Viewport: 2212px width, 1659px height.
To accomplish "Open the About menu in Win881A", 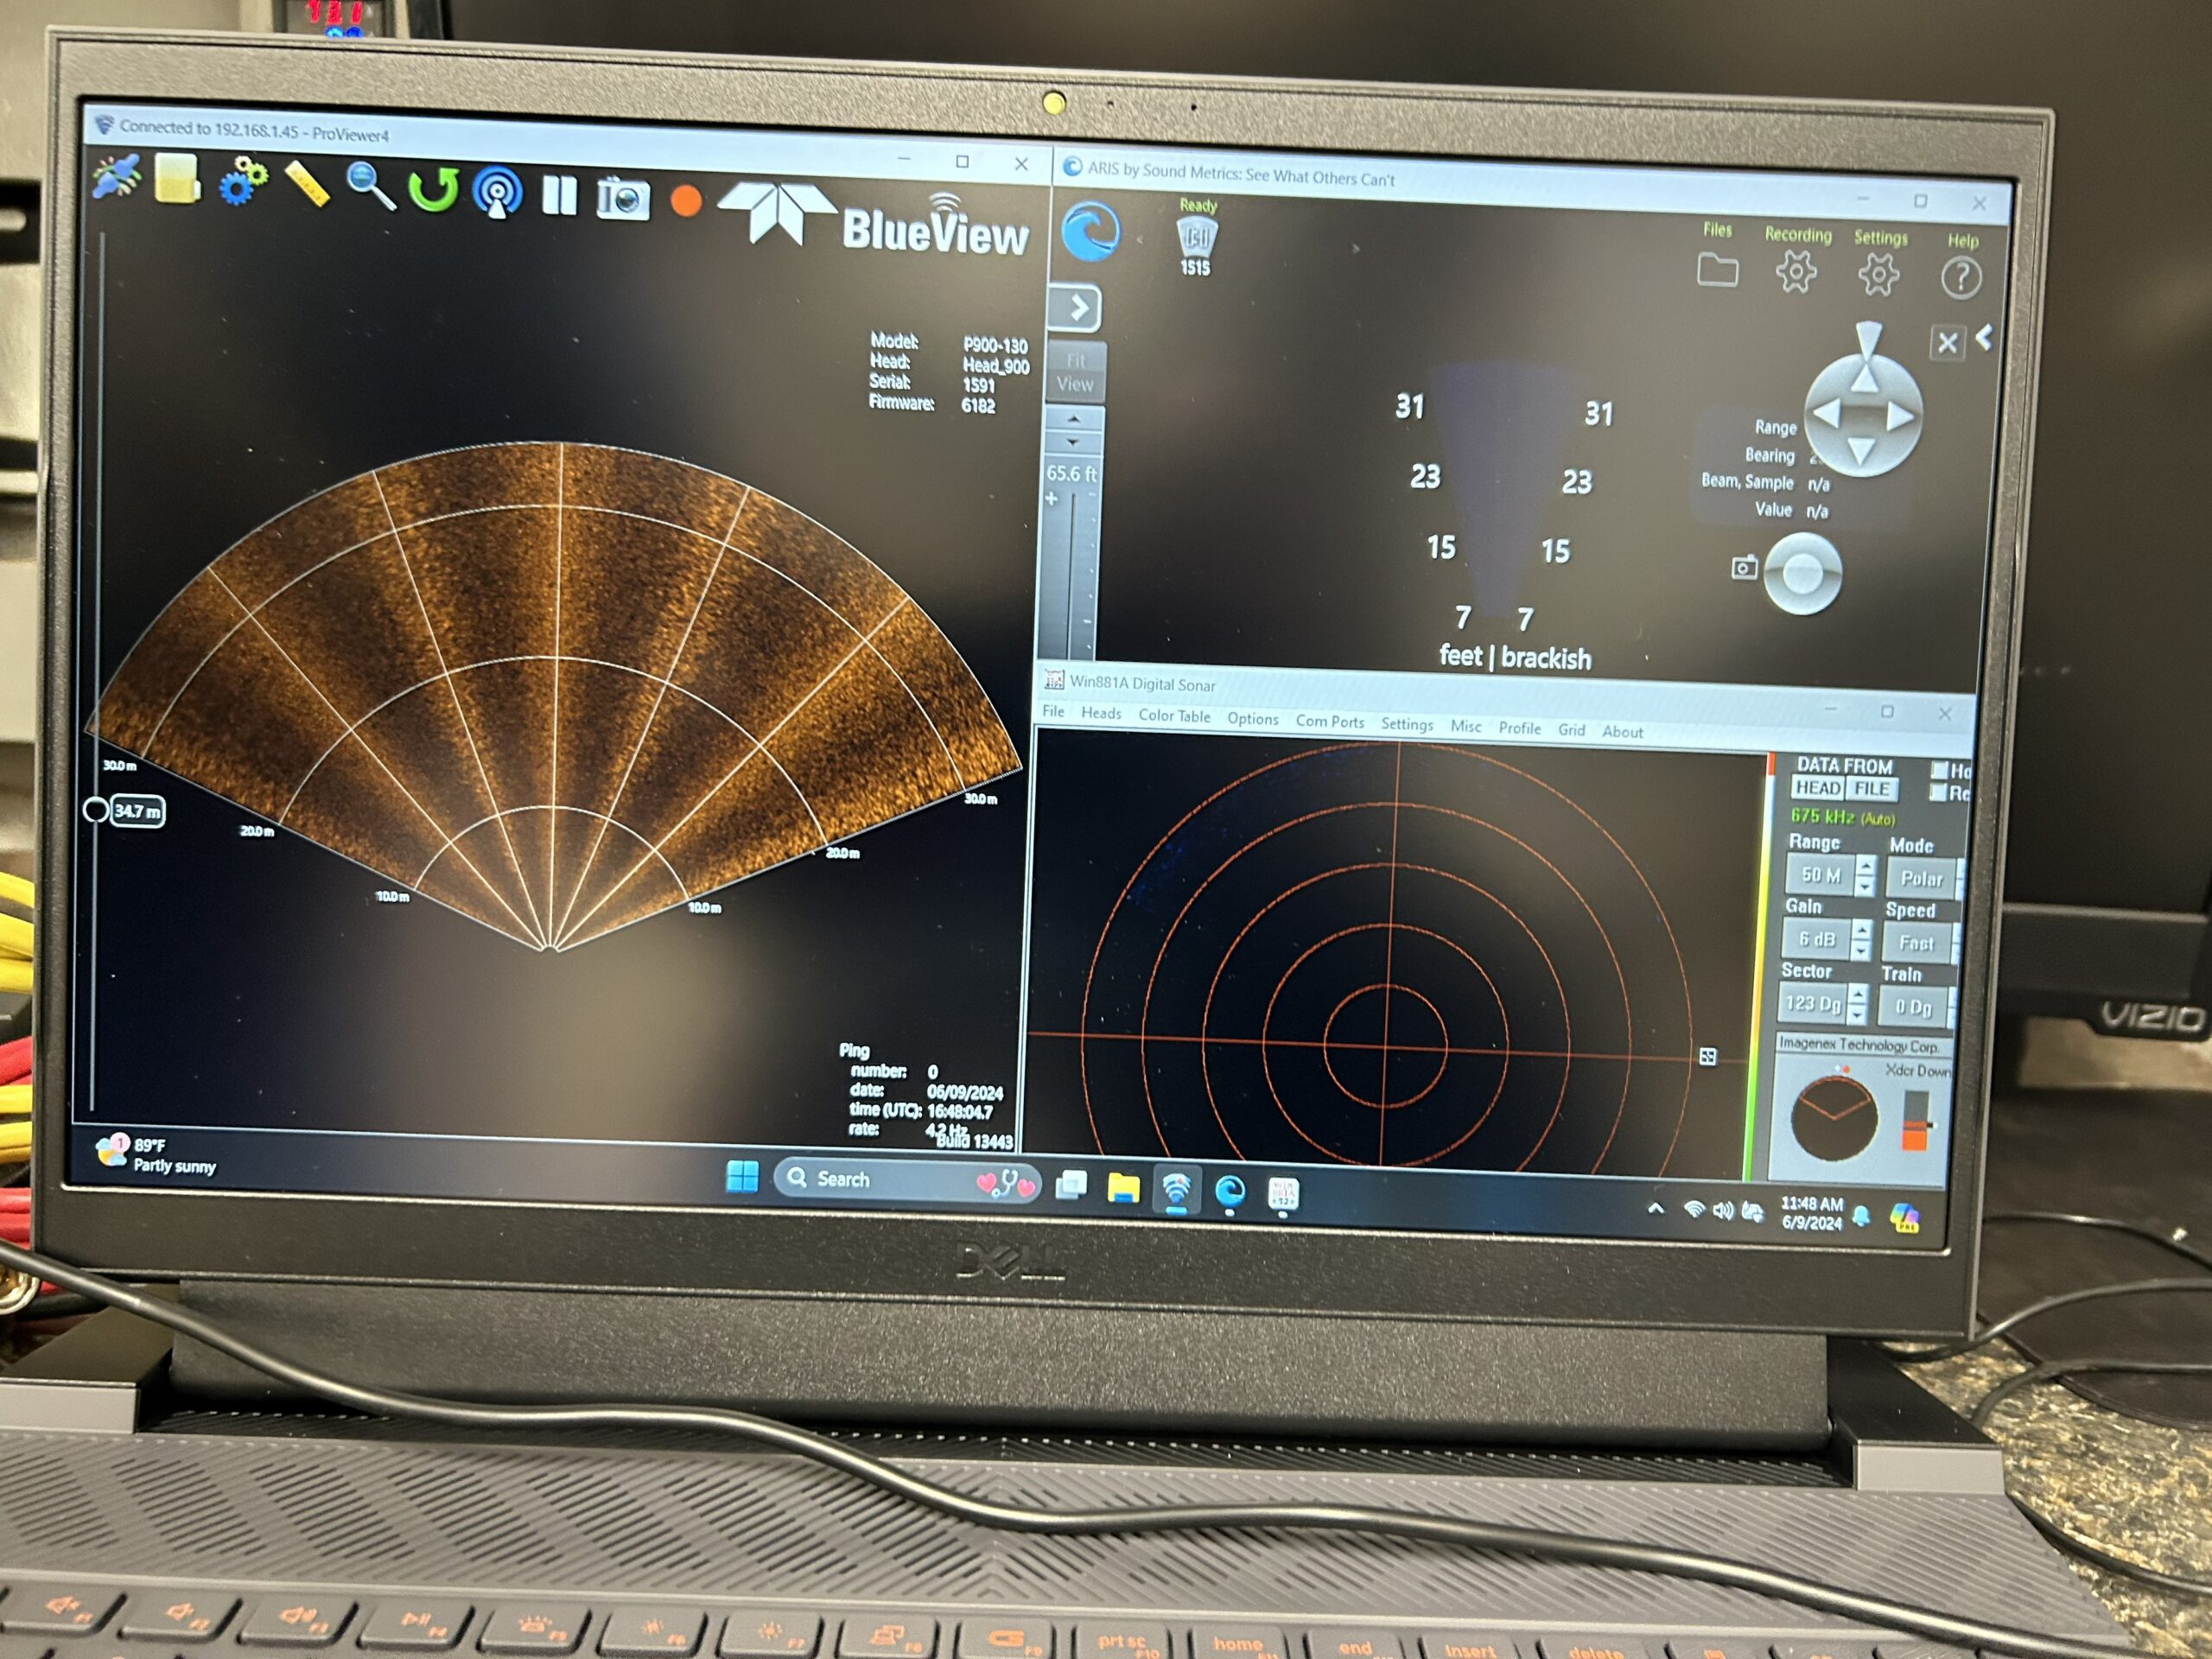I will [x=1622, y=732].
